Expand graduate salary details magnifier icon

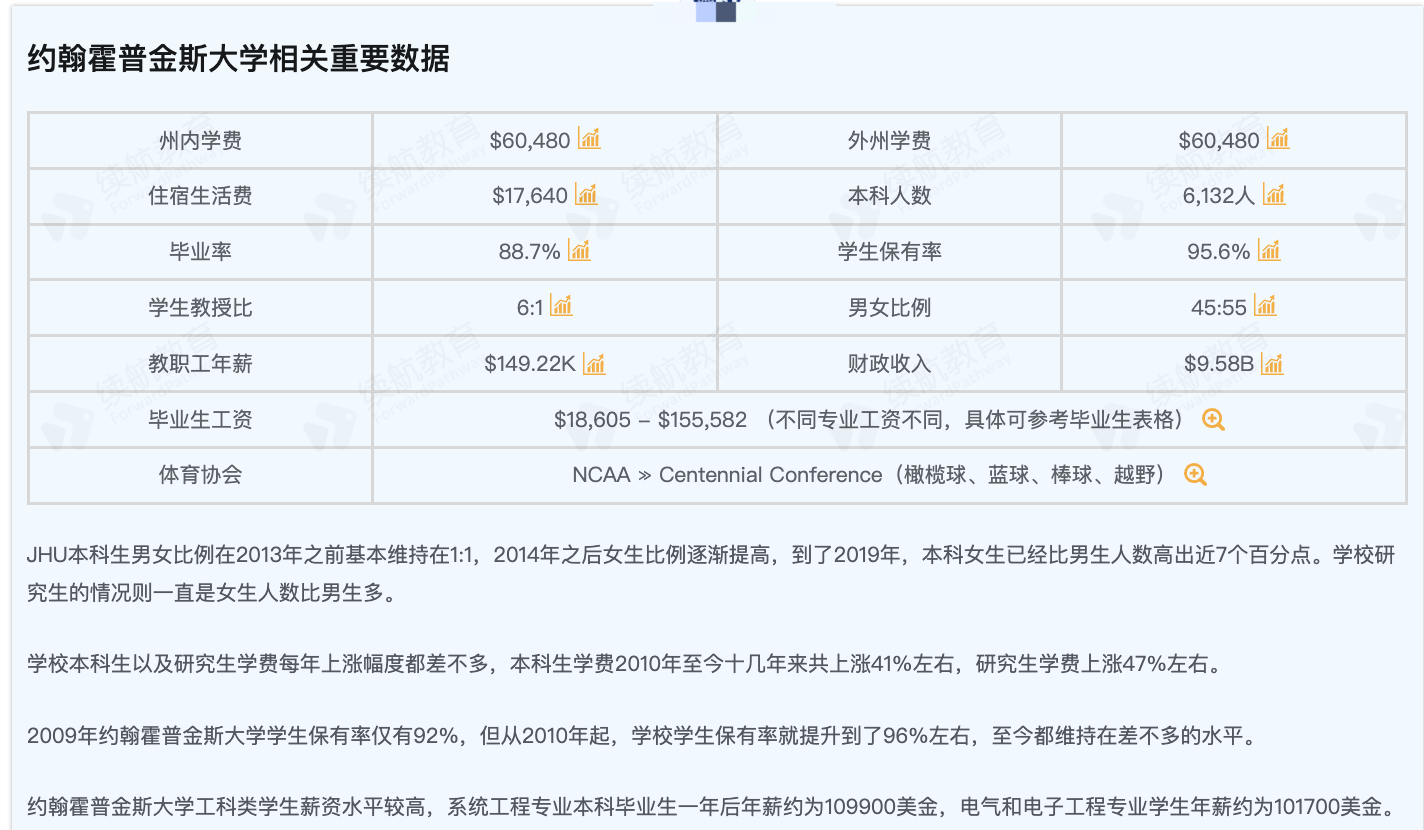coord(1213,420)
